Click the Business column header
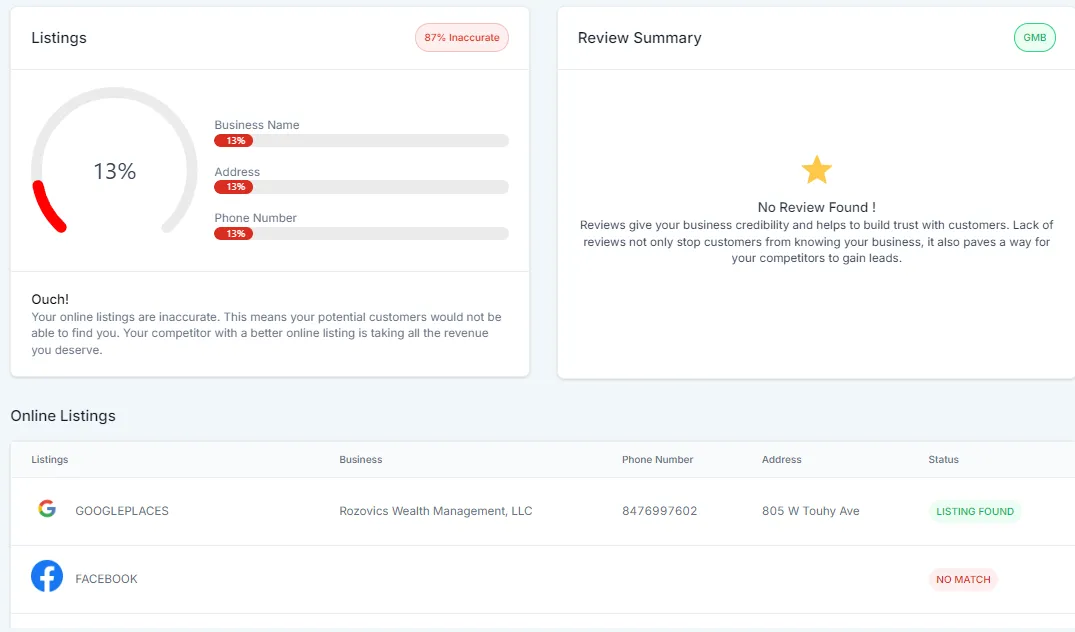Viewport: 1075px width, 632px height. pos(361,459)
